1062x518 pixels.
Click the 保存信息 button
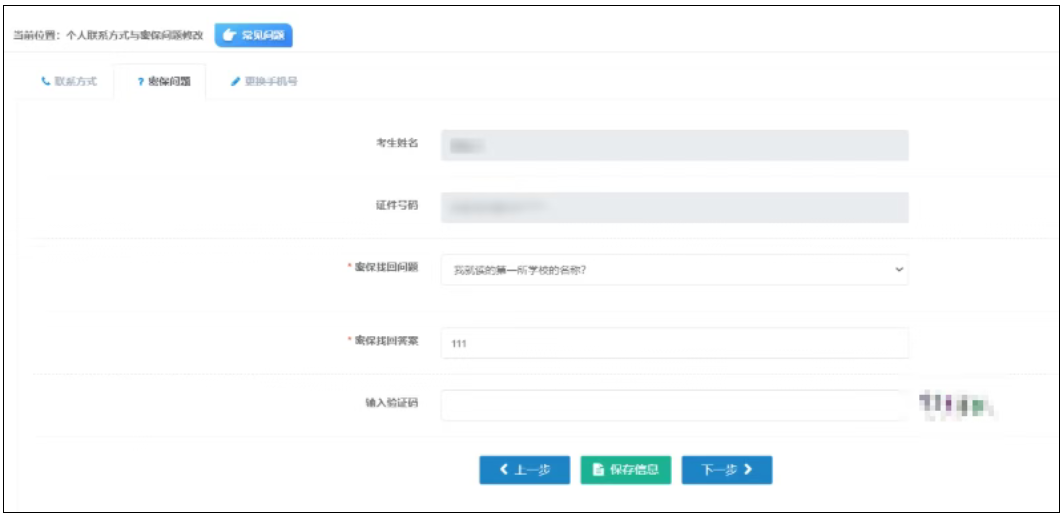tap(626, 470)
